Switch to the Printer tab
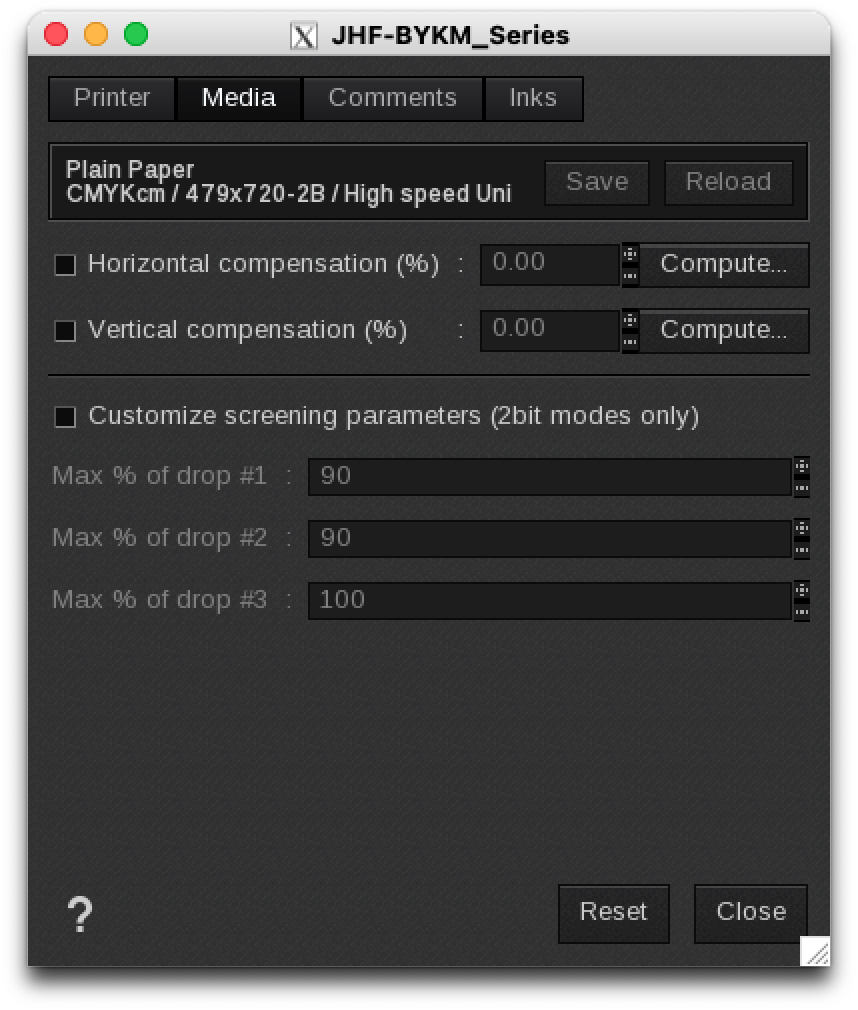 pos(112,98)
